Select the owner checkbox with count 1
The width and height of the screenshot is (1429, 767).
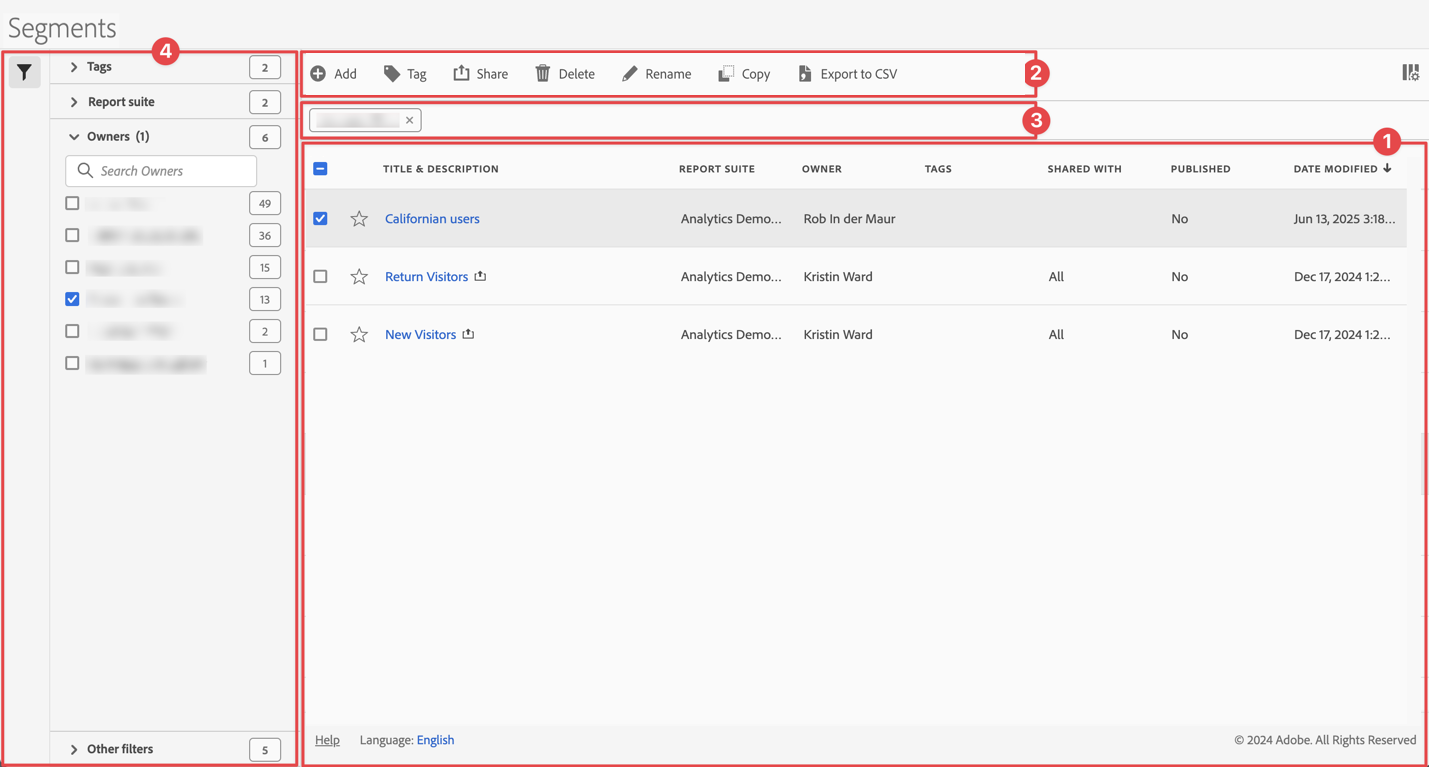(72, 363)
